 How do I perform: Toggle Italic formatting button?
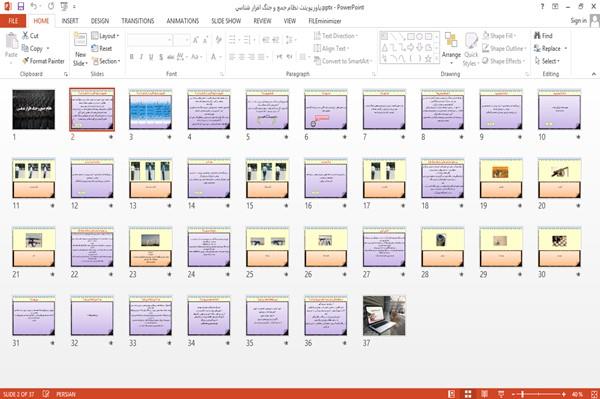(x=141, y=57)
